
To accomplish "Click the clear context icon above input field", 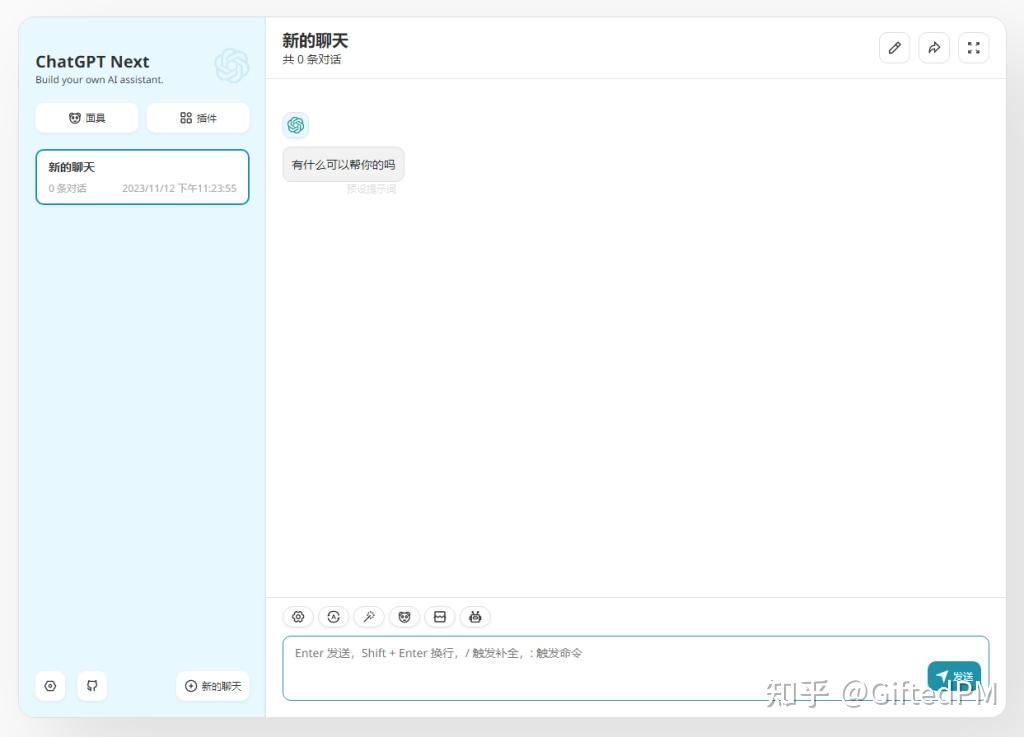I will click(440, 617).
